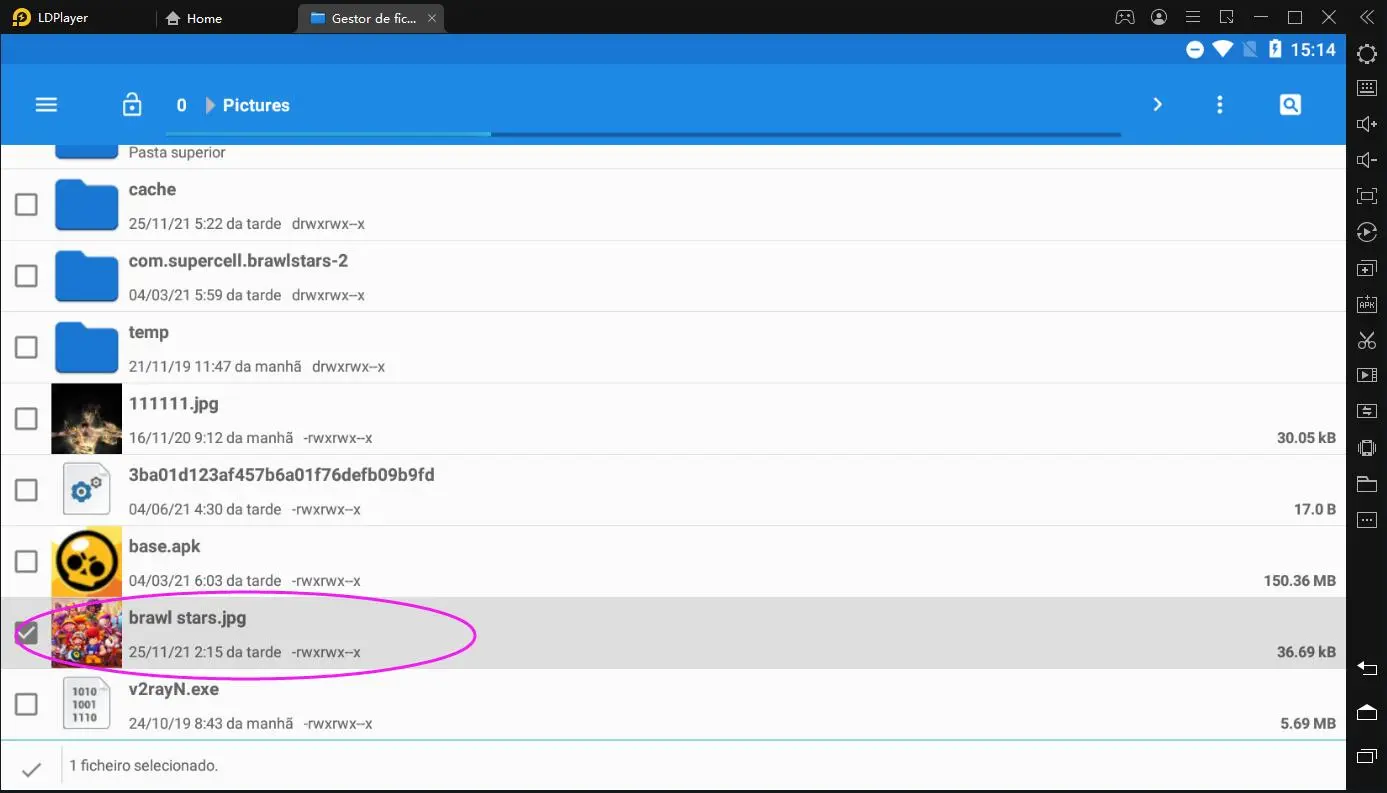Expand the path chevron after Pictures
The width and height of the screenshot is (1387, 793).
[1157, 104]
